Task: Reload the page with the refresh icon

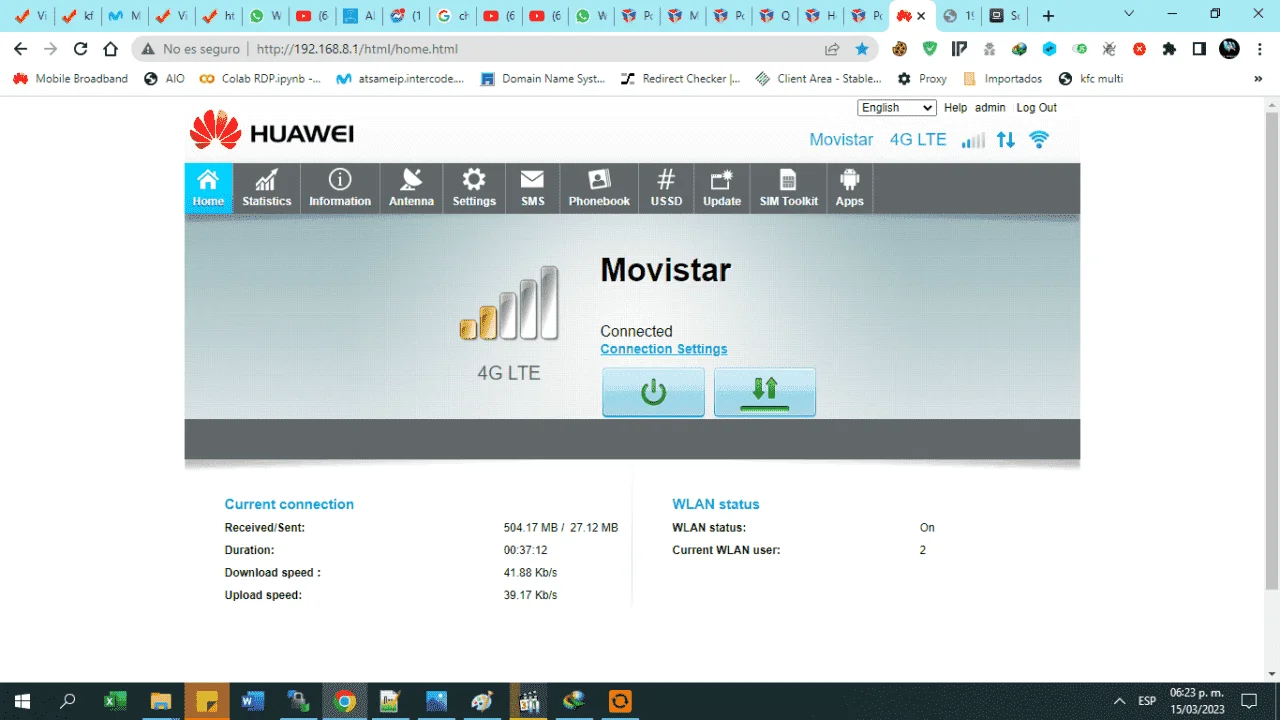Action: (x=81, y=48)
